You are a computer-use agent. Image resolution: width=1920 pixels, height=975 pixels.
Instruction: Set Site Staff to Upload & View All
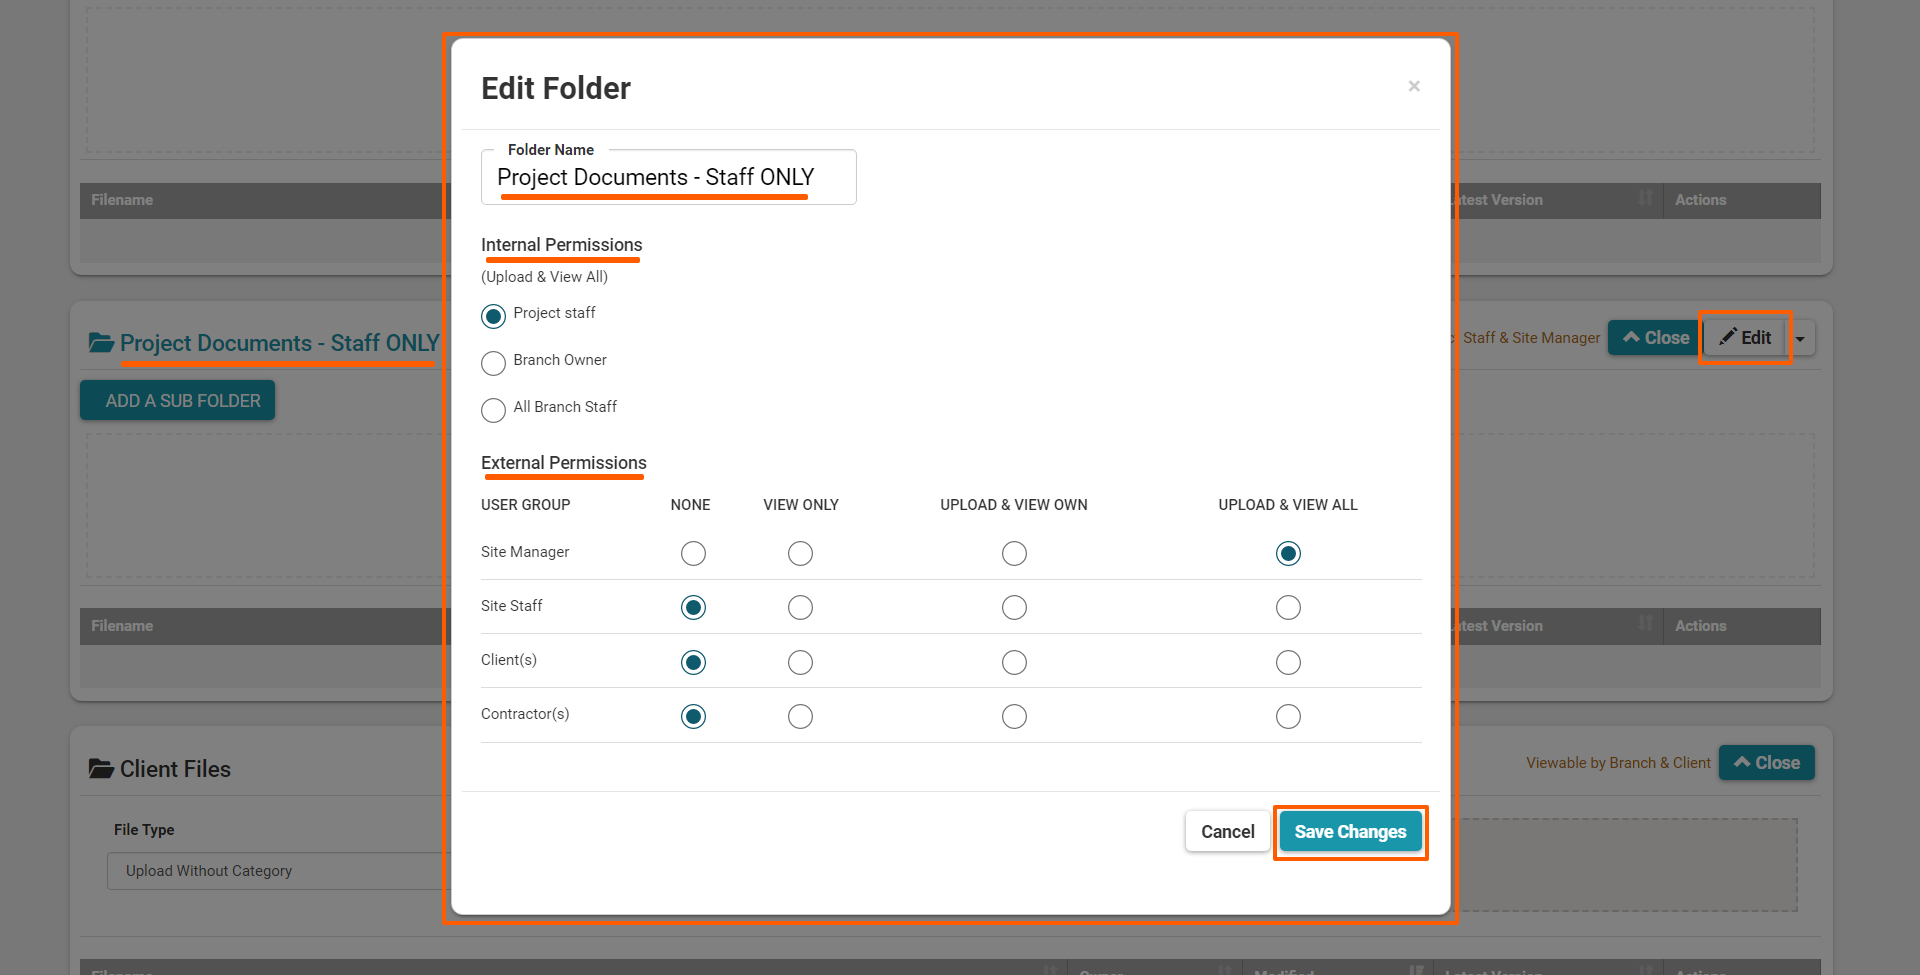[x=1288, y=608]
